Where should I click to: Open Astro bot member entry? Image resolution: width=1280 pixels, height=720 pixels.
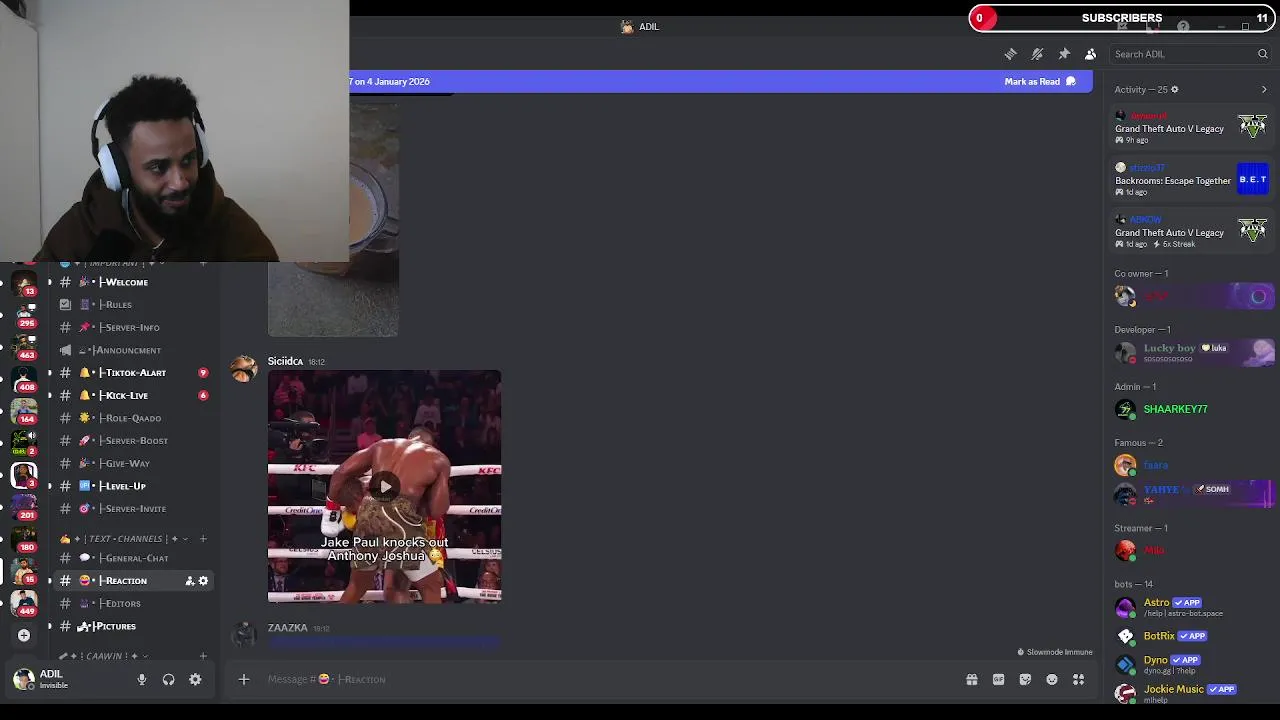pos(1190,607)
